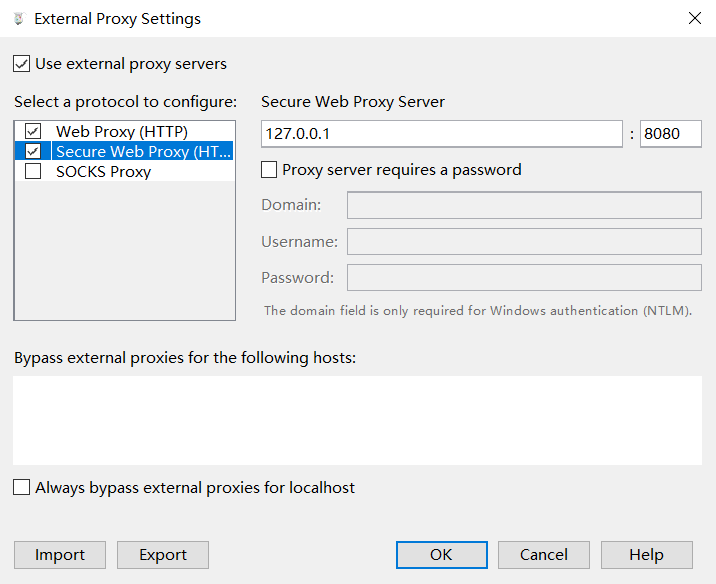Uncheck the Web Proxy (HTTP) checkbox
Screen dimensions: 716x584
coord(34,131)
